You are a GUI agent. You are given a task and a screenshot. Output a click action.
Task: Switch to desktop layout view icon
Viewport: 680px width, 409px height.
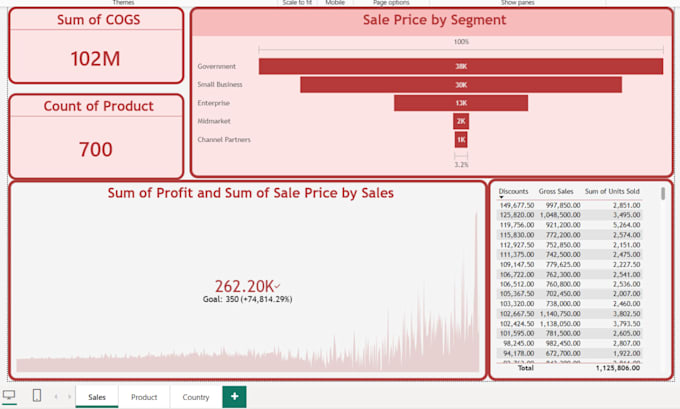(9, 395)
